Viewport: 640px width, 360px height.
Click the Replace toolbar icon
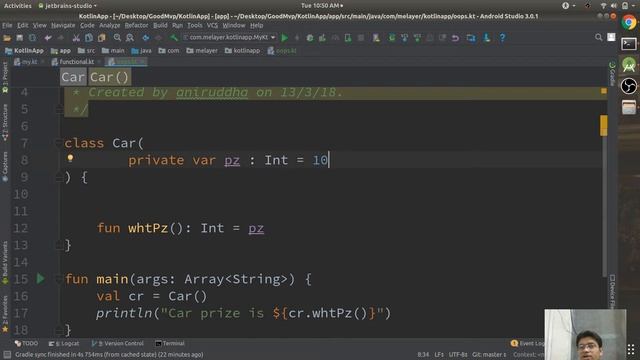(x=130, y=38)
